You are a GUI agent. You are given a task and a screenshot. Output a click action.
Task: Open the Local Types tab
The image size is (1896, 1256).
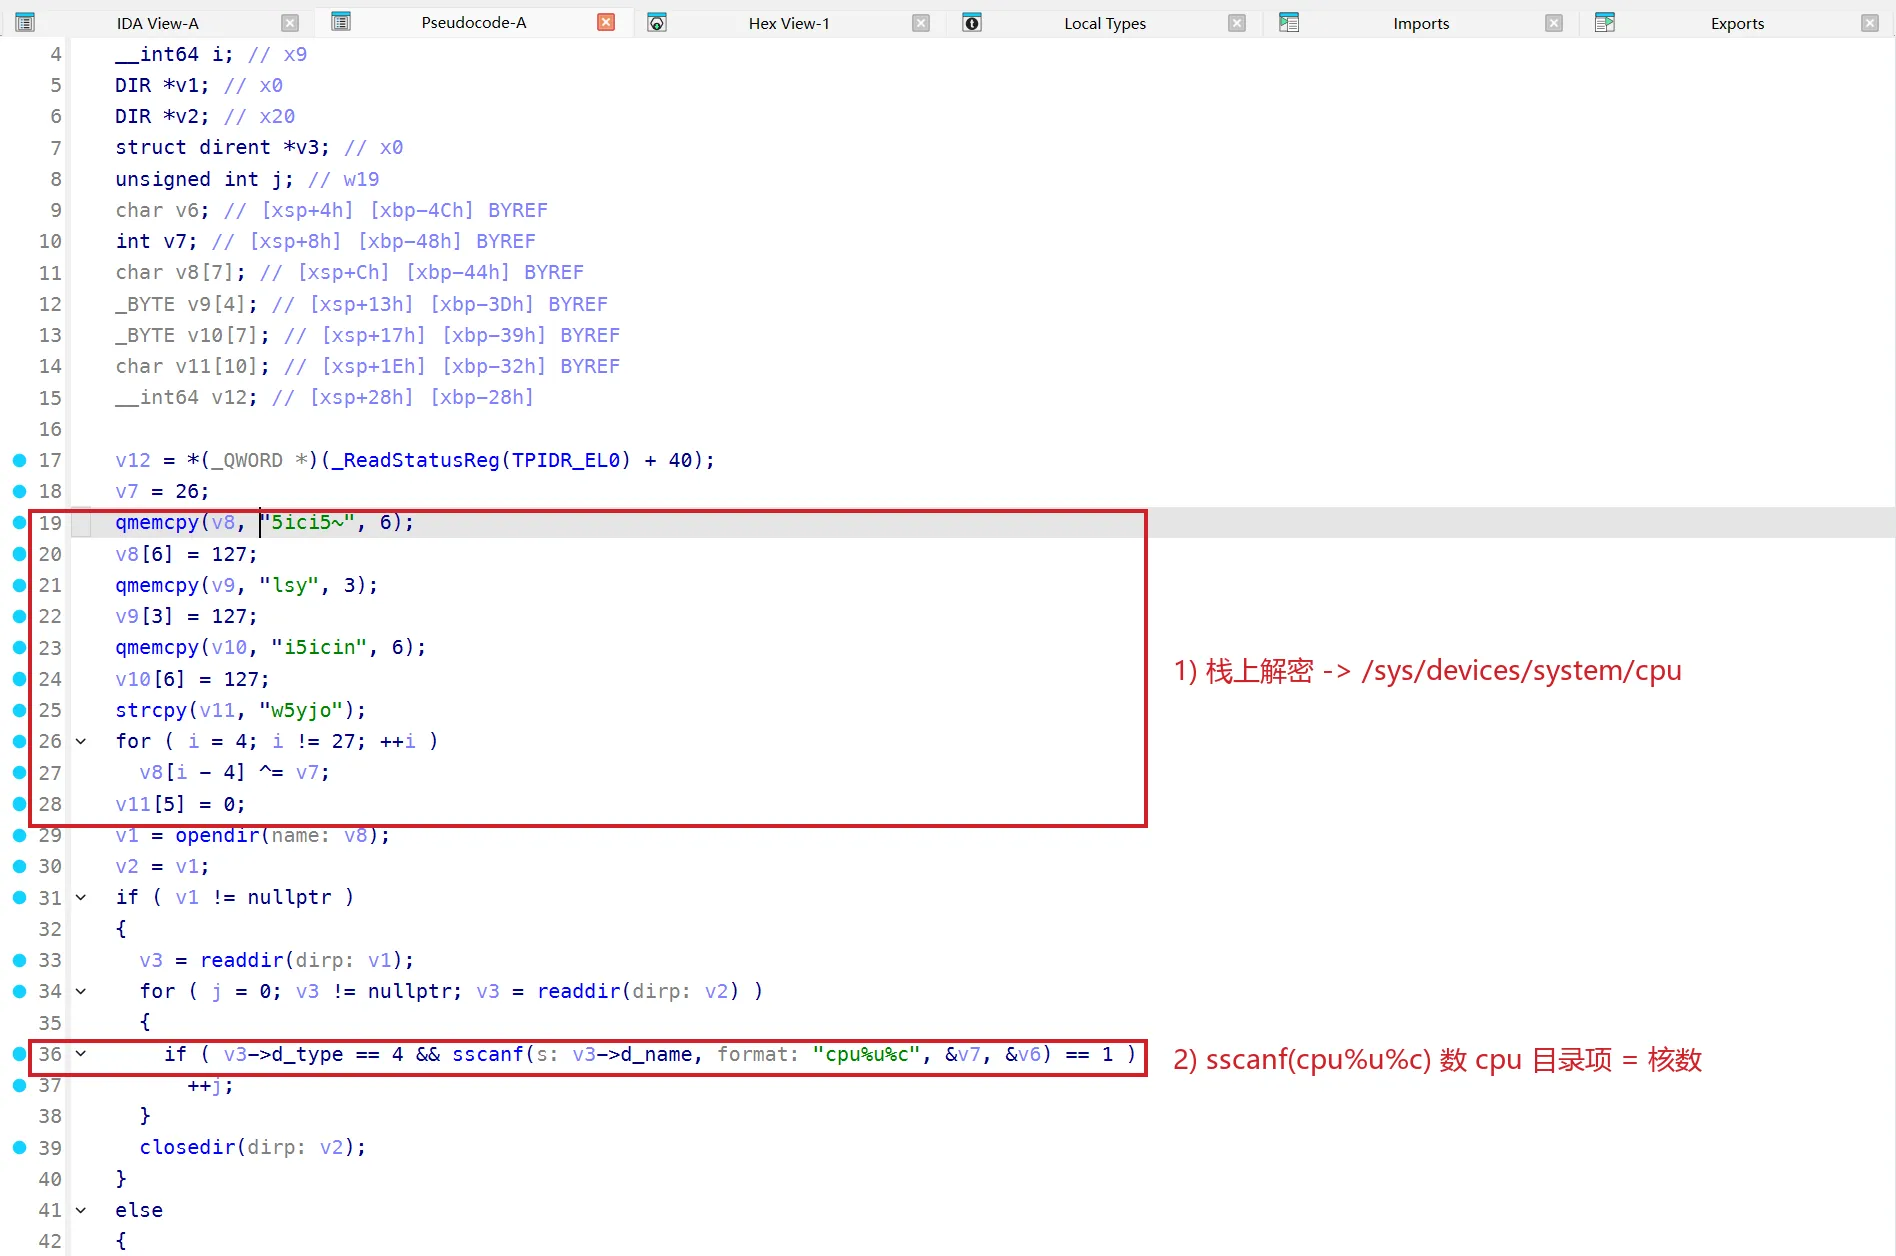1105,23
